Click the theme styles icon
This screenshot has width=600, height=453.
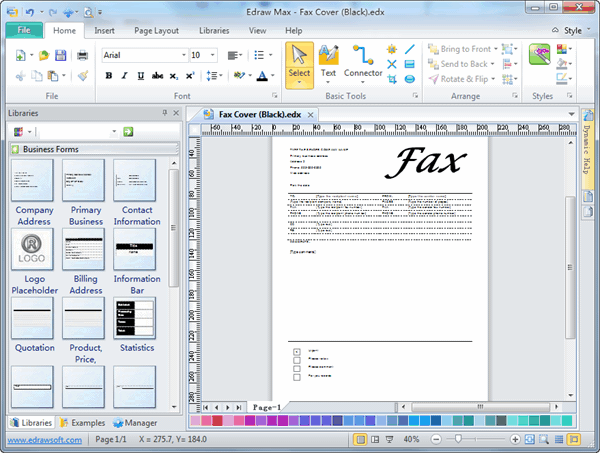coord(540,54)
